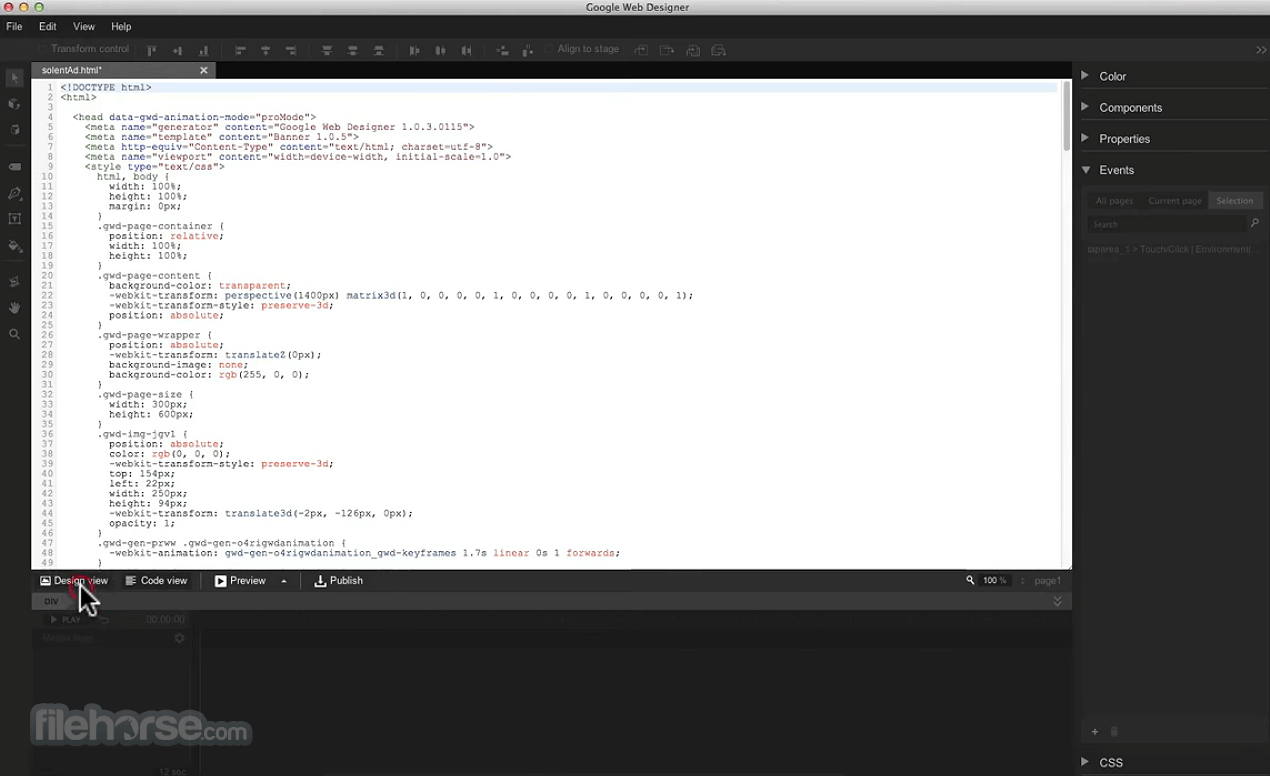This screenshot has height=776, width=1270.
Task: Click code line '<!DOCTYPE html>'
Action: 106,88
